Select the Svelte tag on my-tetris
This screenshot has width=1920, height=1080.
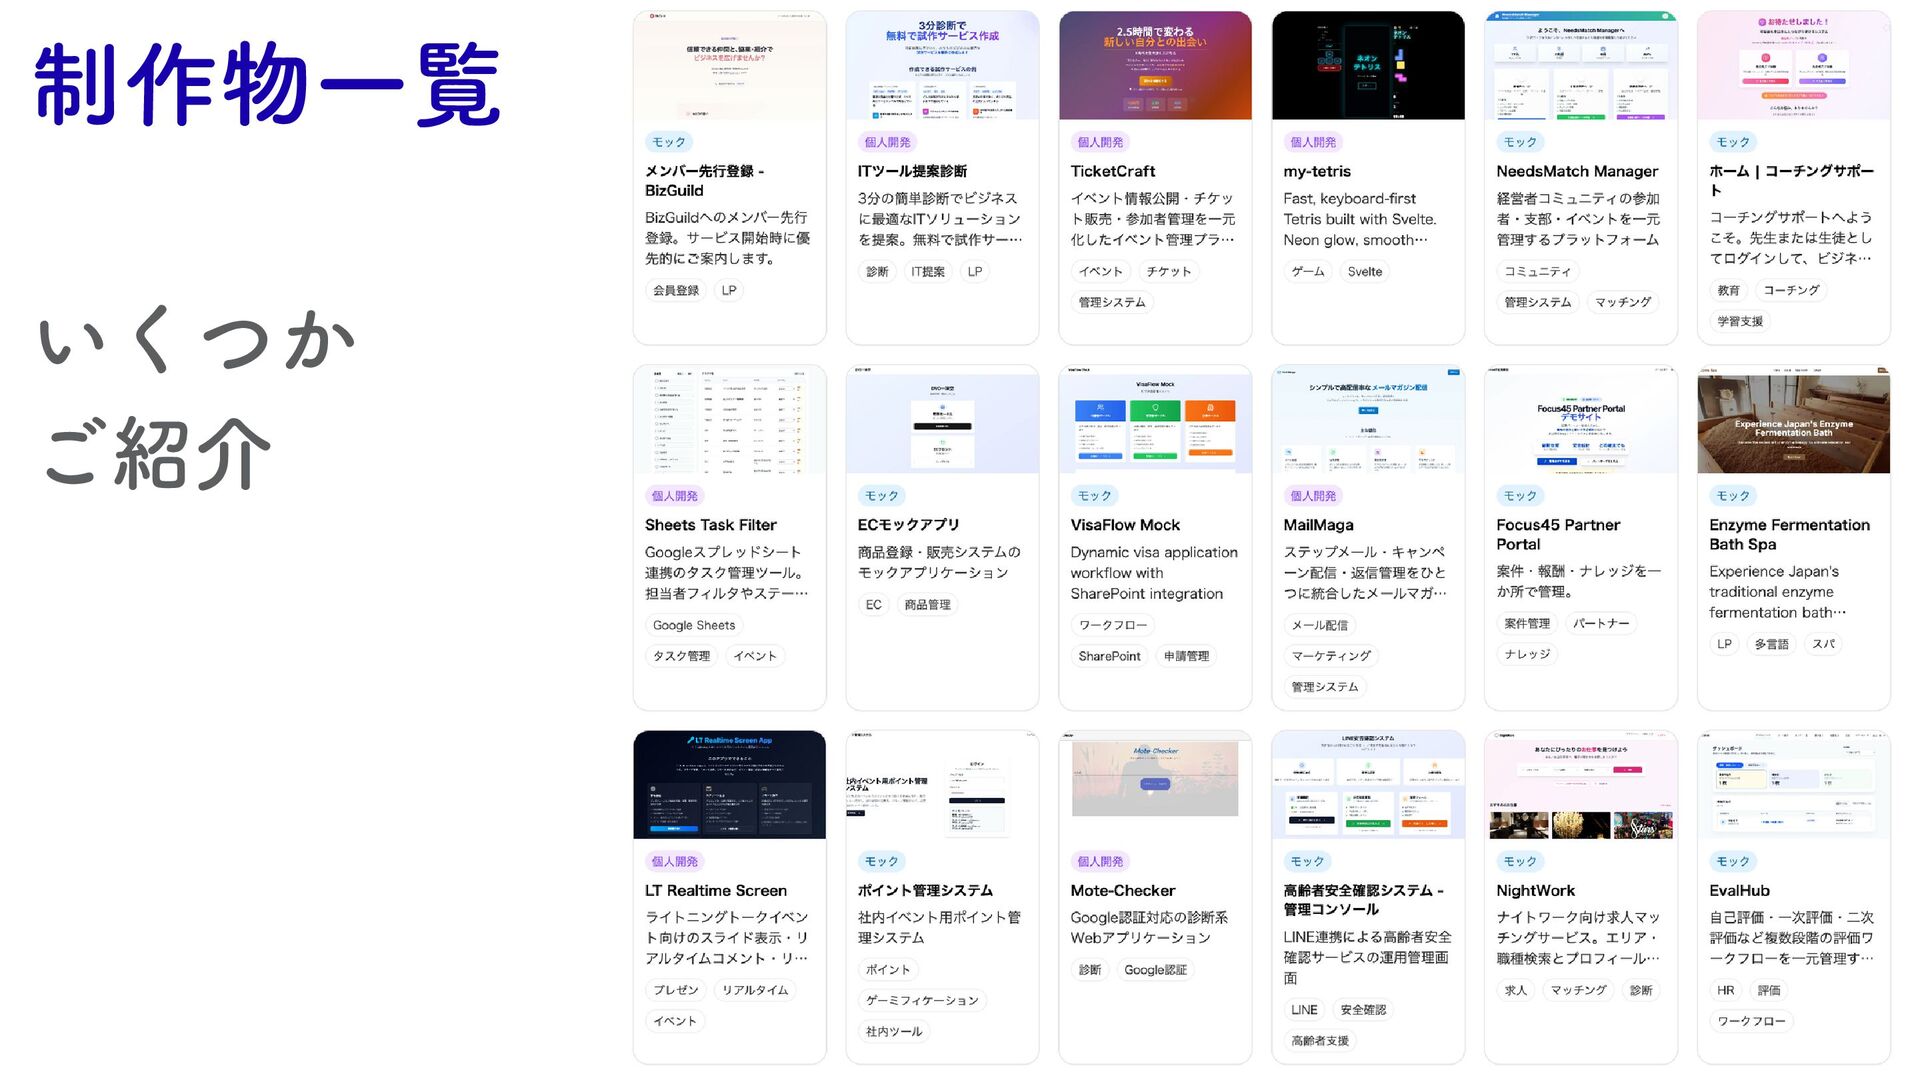(1364, 272)
